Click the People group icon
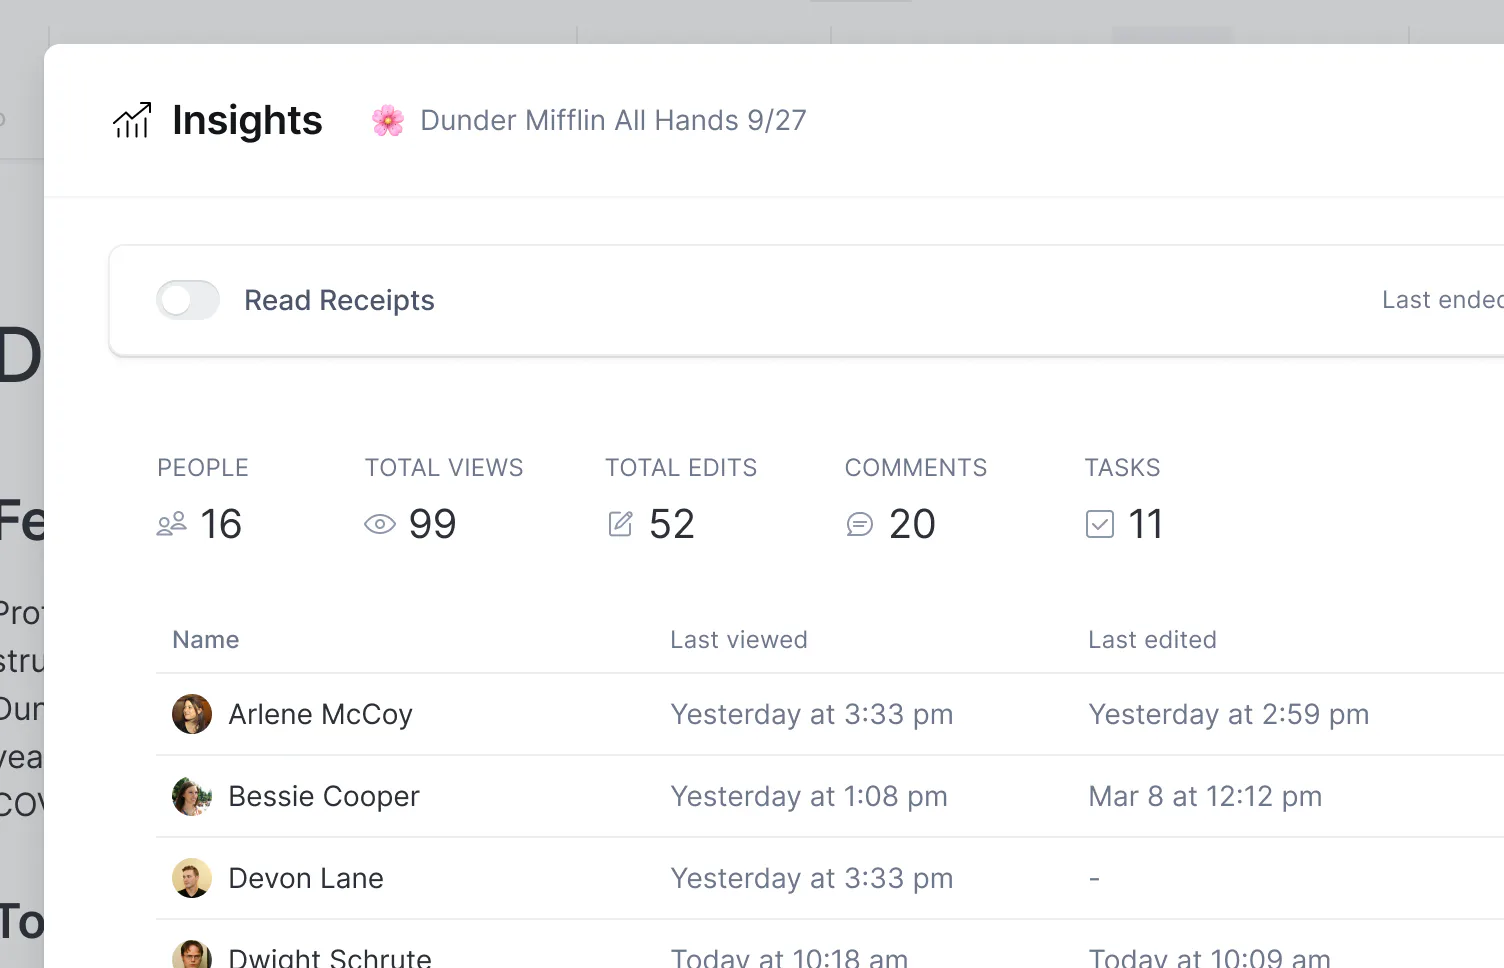The width and height of the screenshot is (1504, 968). [172, 524]
